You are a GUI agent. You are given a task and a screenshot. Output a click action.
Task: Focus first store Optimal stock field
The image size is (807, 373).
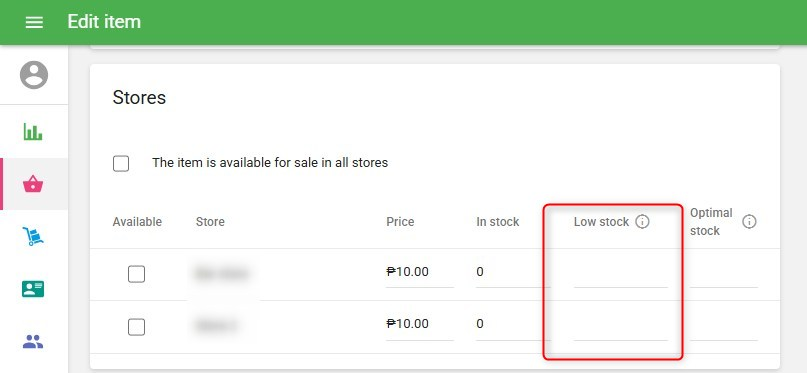[x=724, y=273]
